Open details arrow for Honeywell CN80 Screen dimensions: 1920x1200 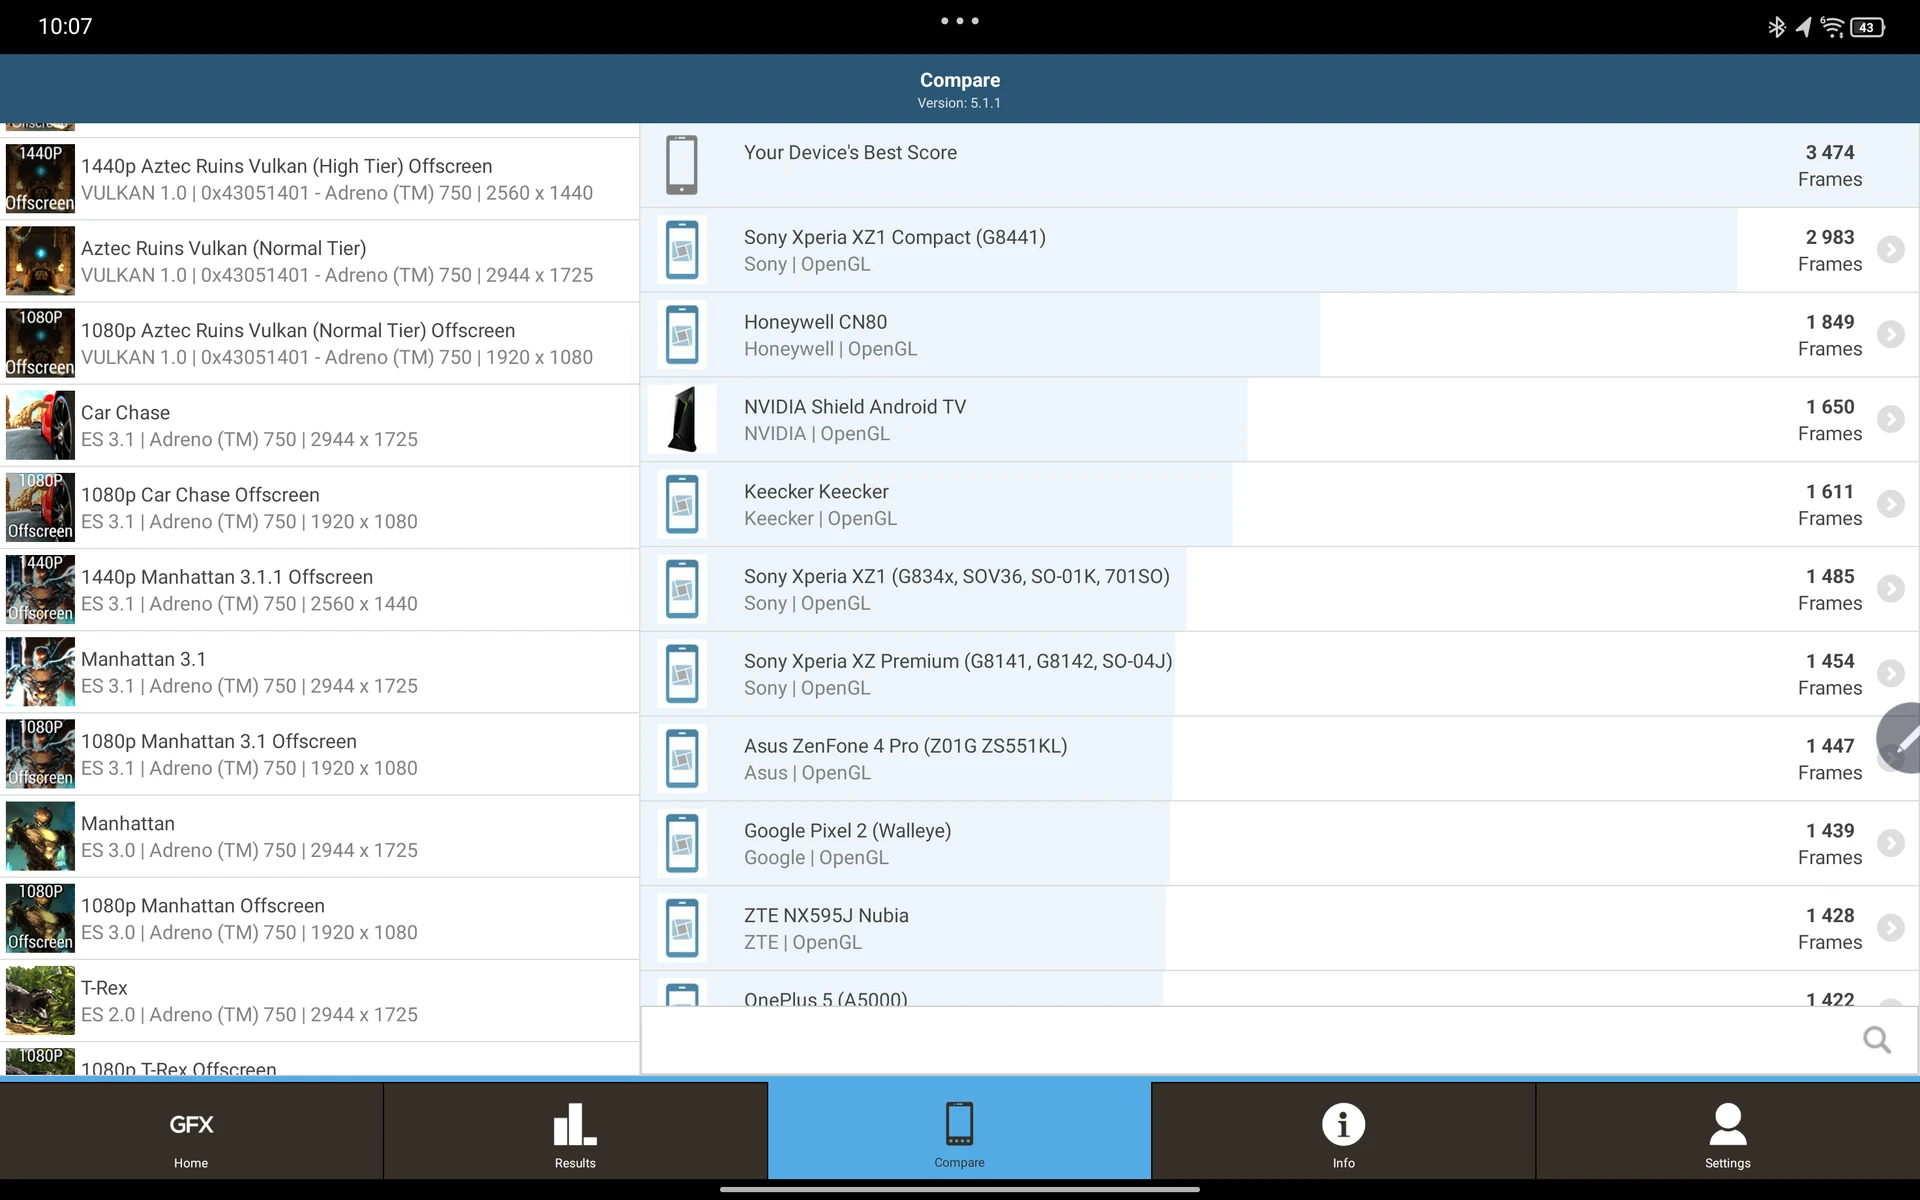coord(1890,334)
